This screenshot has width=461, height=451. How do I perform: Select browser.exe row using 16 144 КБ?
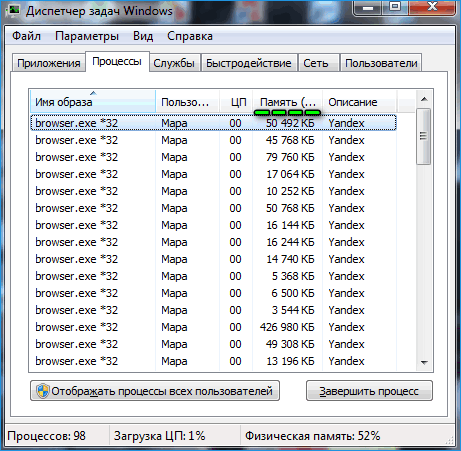(213, 225)
